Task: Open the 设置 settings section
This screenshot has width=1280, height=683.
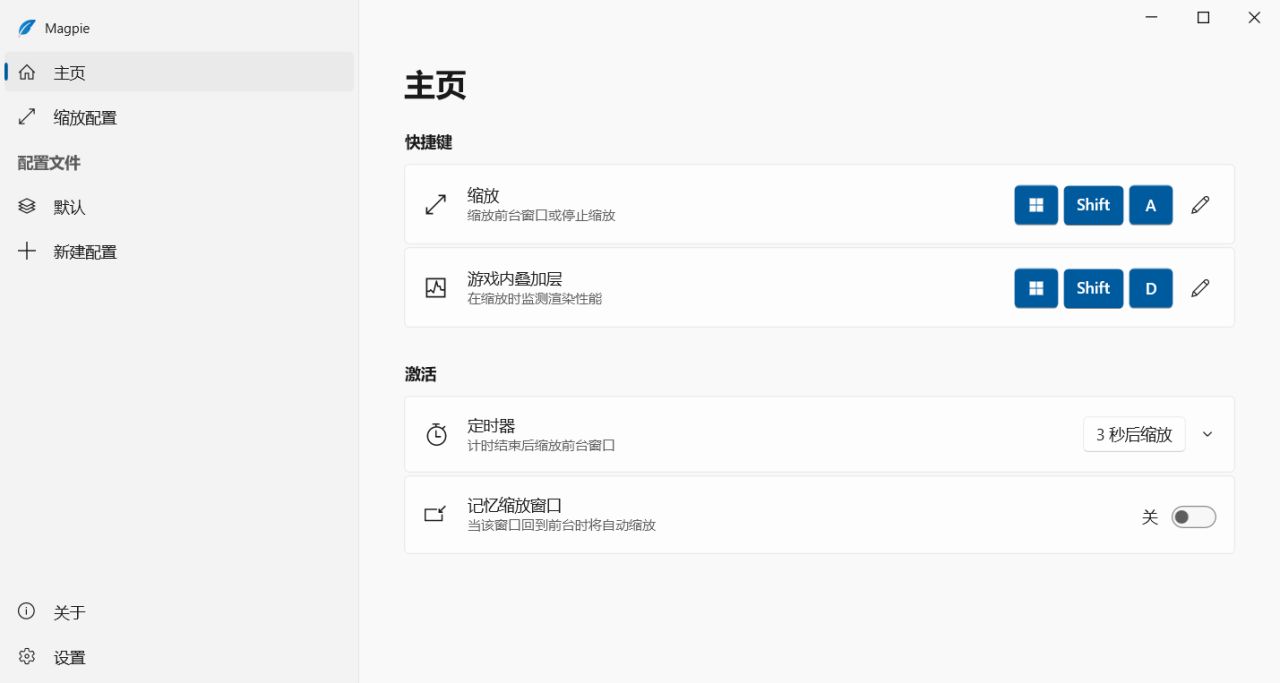Action: coord(69,657)
